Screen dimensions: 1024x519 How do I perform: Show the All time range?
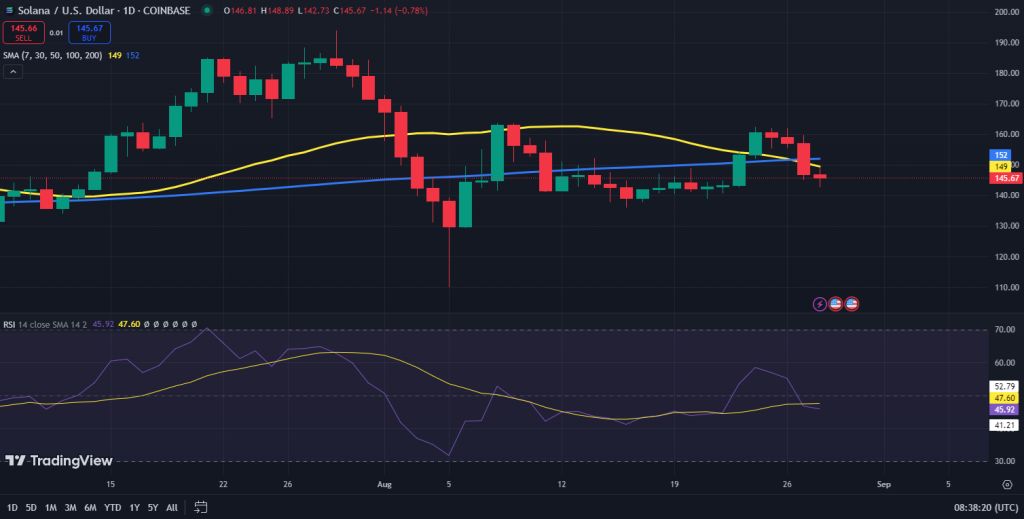coord(172,507)
